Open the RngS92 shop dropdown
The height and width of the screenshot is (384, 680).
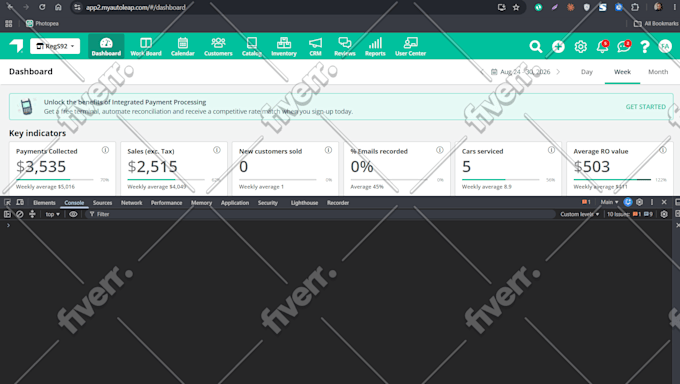(x=55, y=46)
